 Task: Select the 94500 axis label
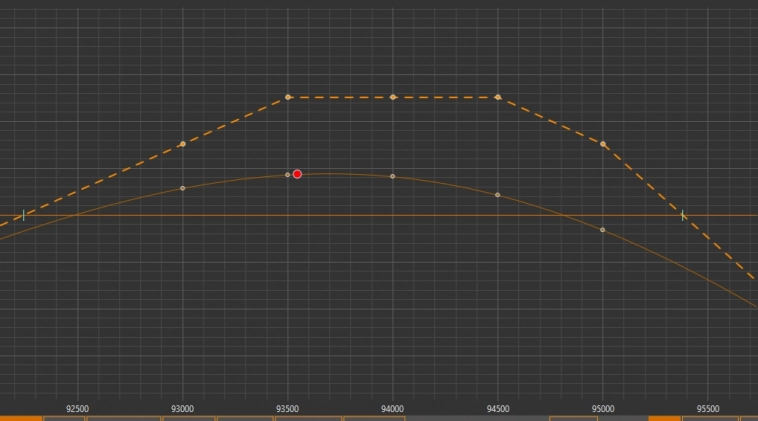pos(498,409)
